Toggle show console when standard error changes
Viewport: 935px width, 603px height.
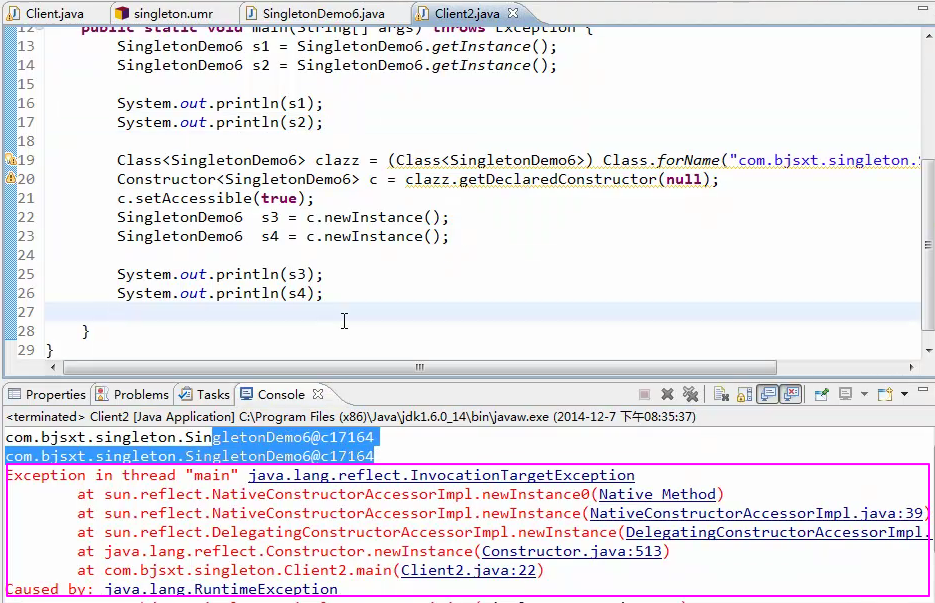pos(791,395)
